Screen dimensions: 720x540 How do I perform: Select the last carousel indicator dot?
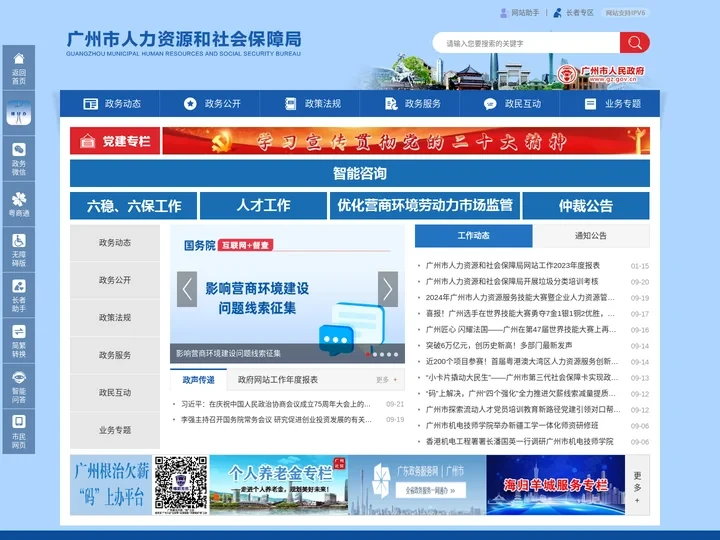(x=396, y=354)
